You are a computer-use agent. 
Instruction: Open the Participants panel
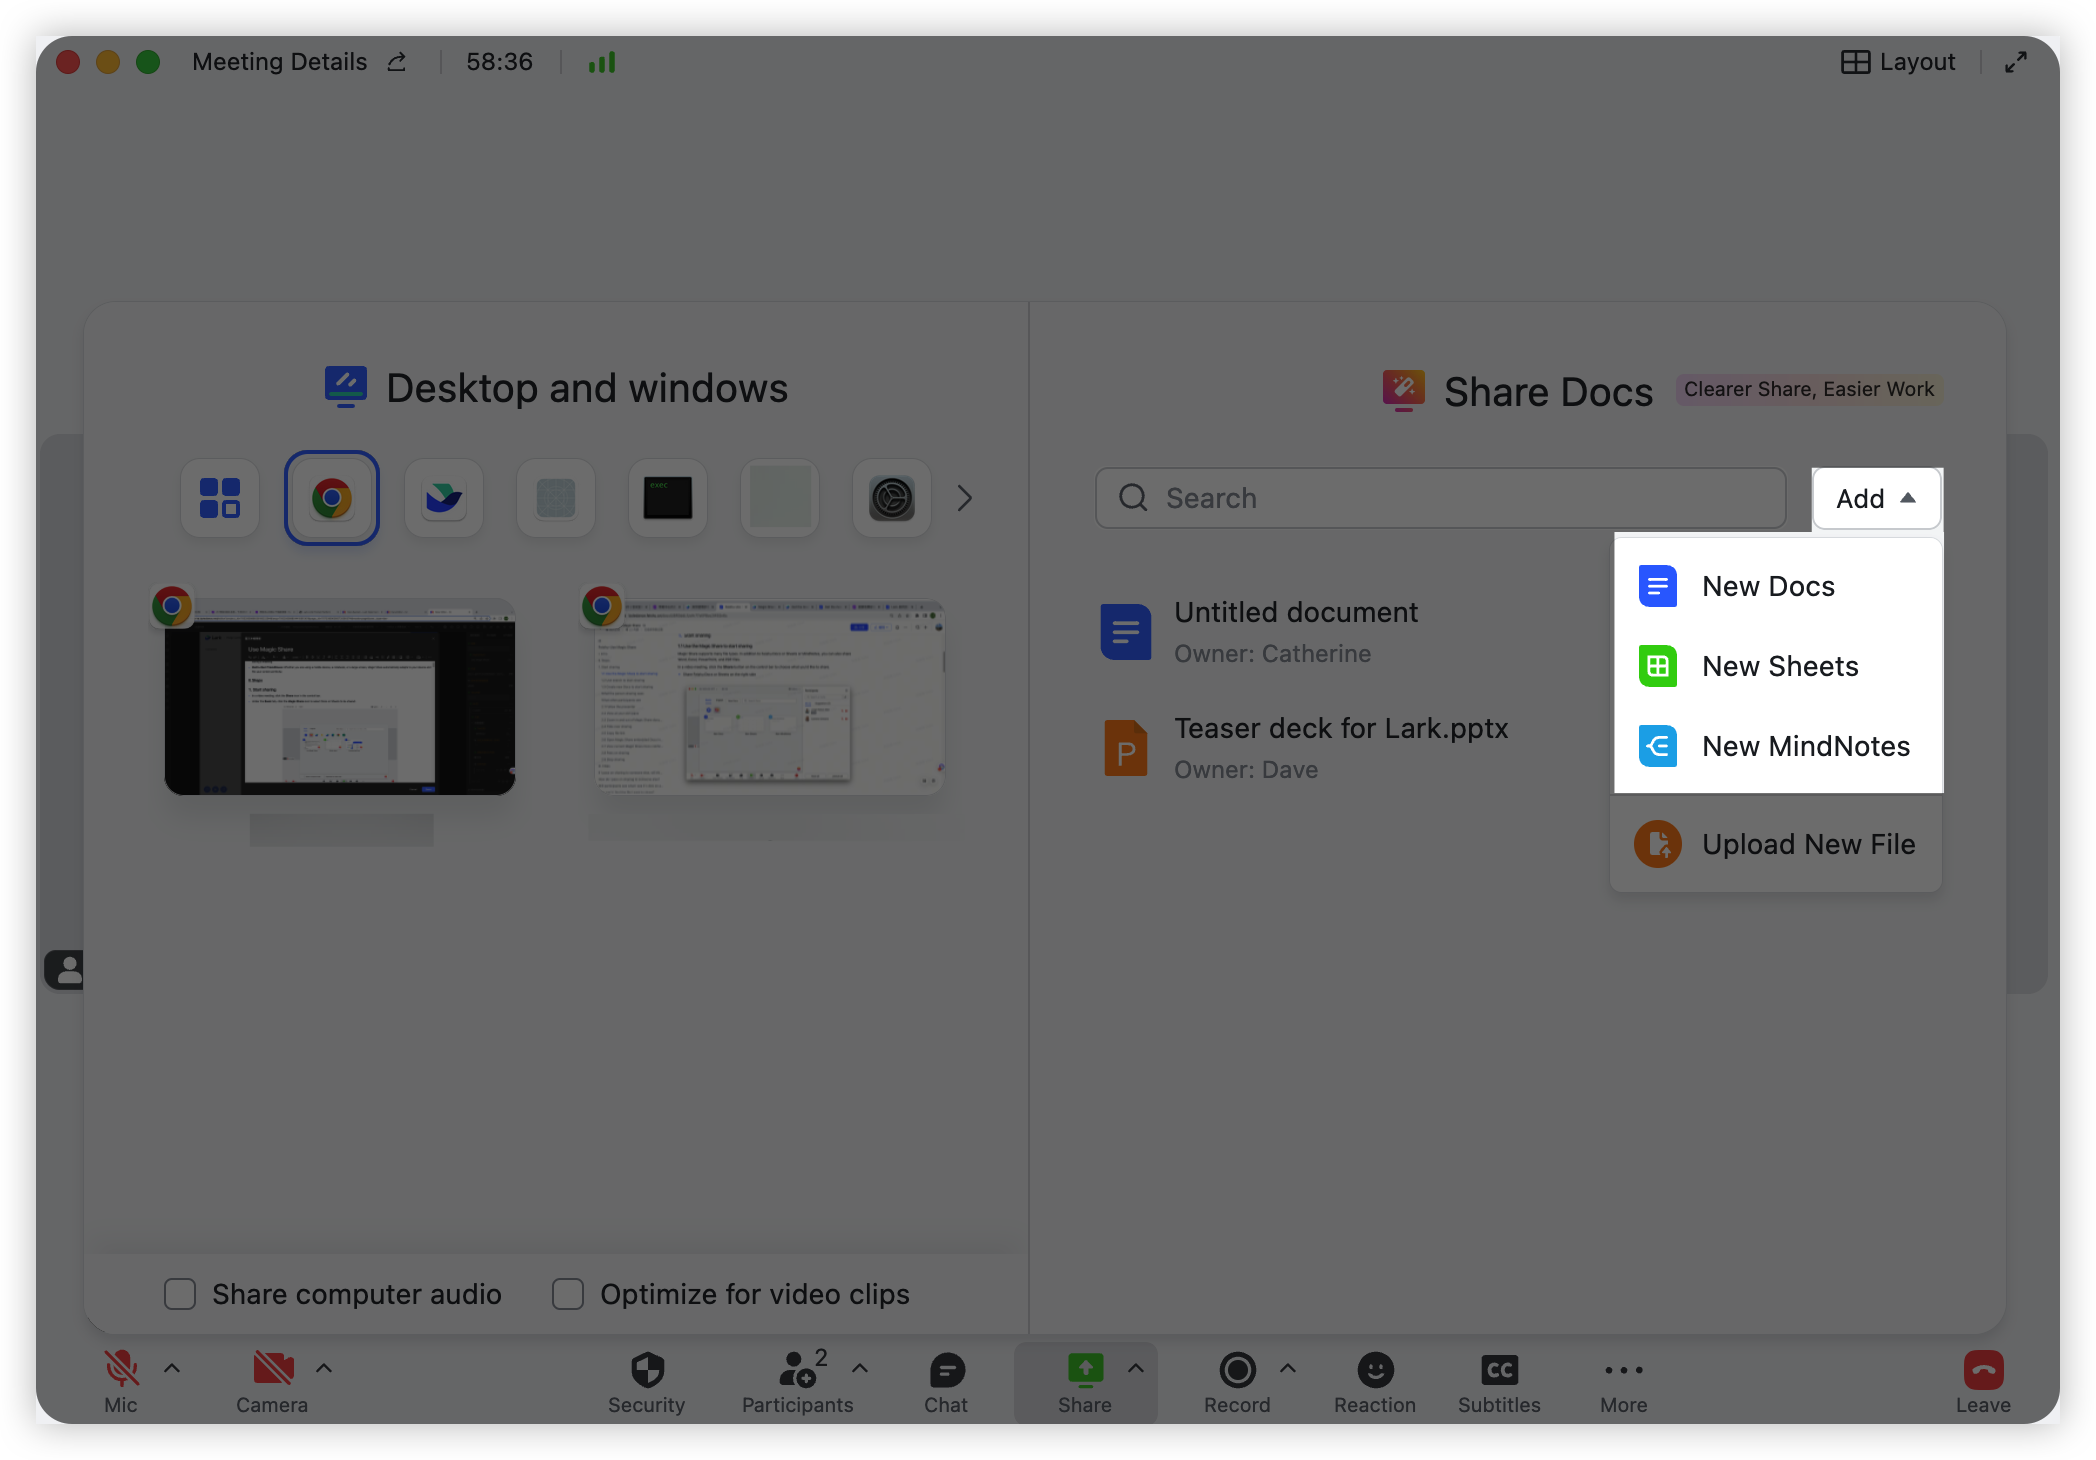click(799, 1370)
